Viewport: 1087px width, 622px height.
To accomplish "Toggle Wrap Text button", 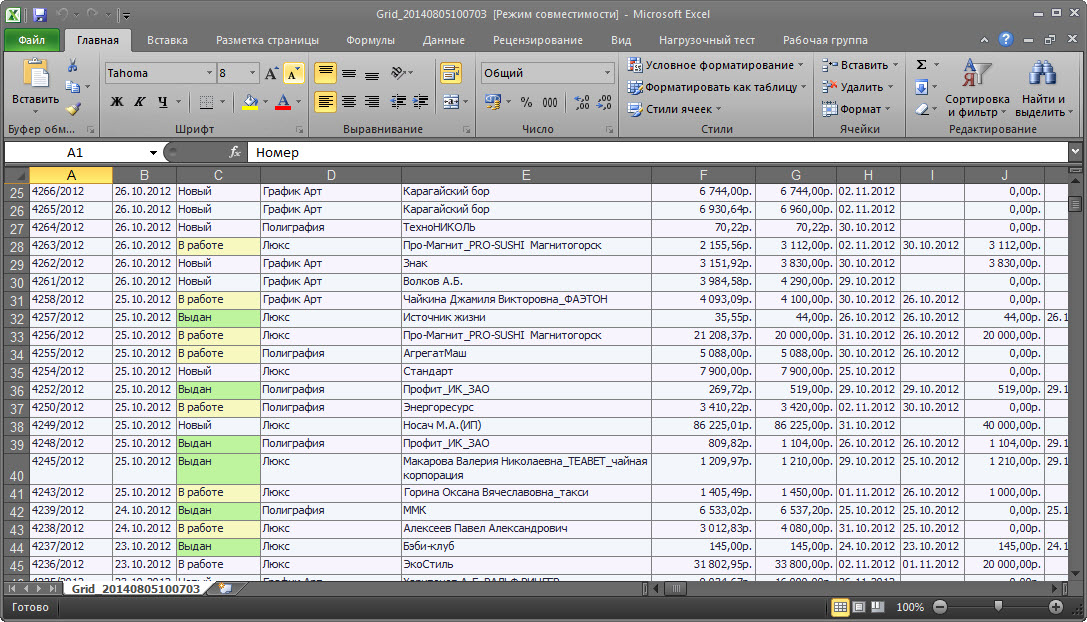I will (x=451, y=73).
